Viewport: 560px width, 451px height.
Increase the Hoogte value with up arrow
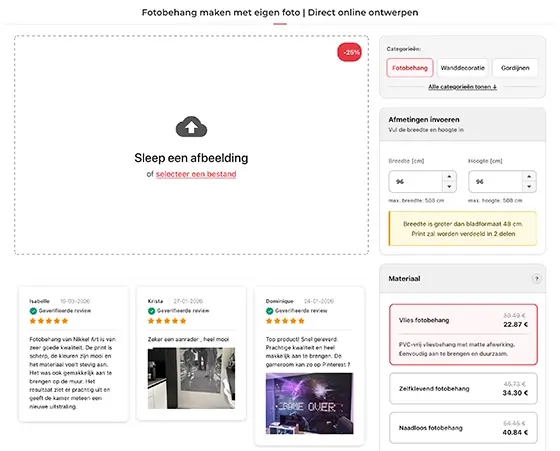click(x=529, y=176)
